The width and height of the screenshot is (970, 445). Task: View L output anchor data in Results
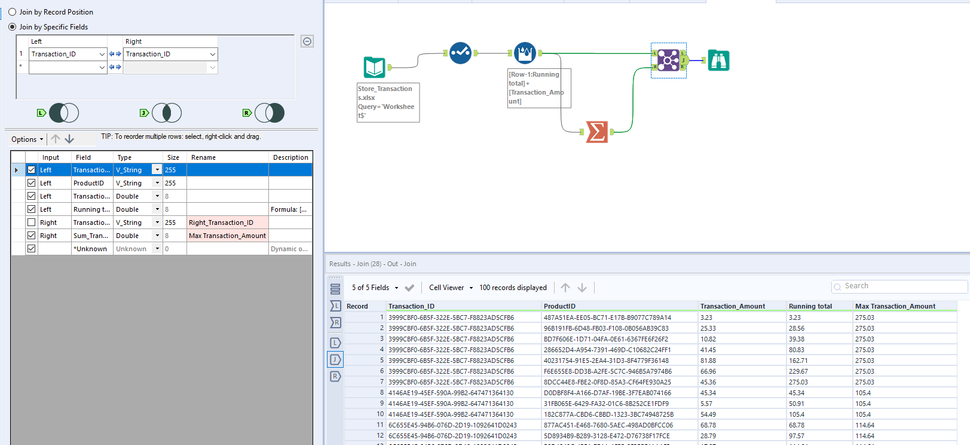[335, 342]
